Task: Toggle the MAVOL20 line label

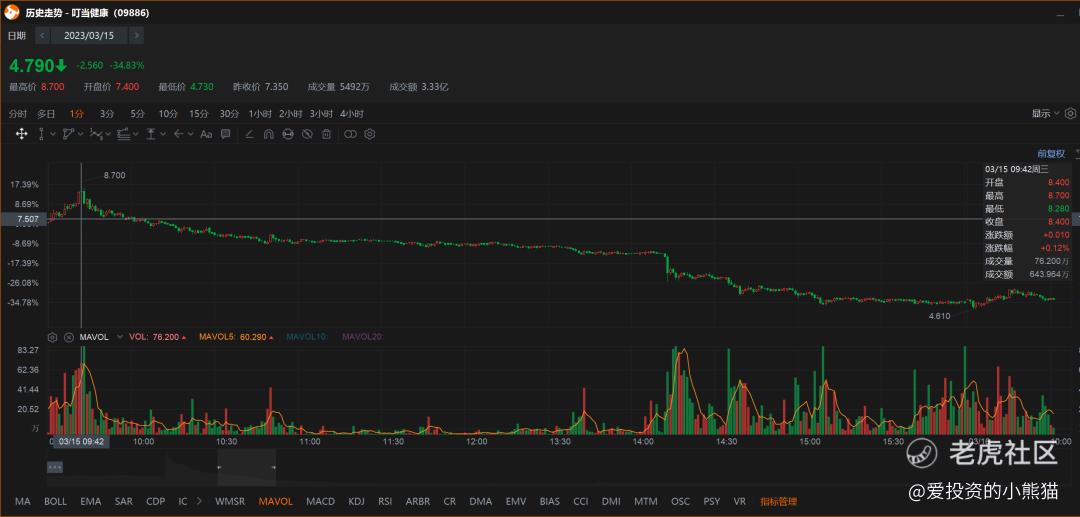Action: coord(362,337)
